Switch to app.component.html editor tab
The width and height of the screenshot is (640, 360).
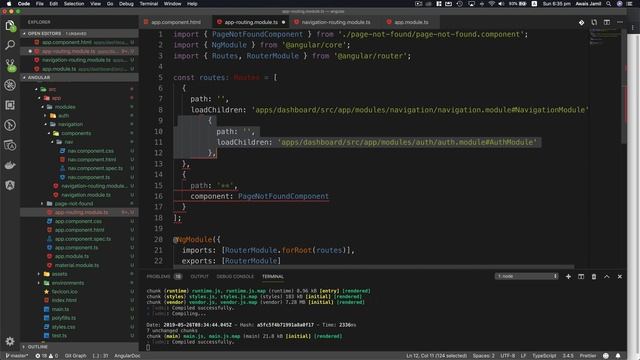(176, 22)
